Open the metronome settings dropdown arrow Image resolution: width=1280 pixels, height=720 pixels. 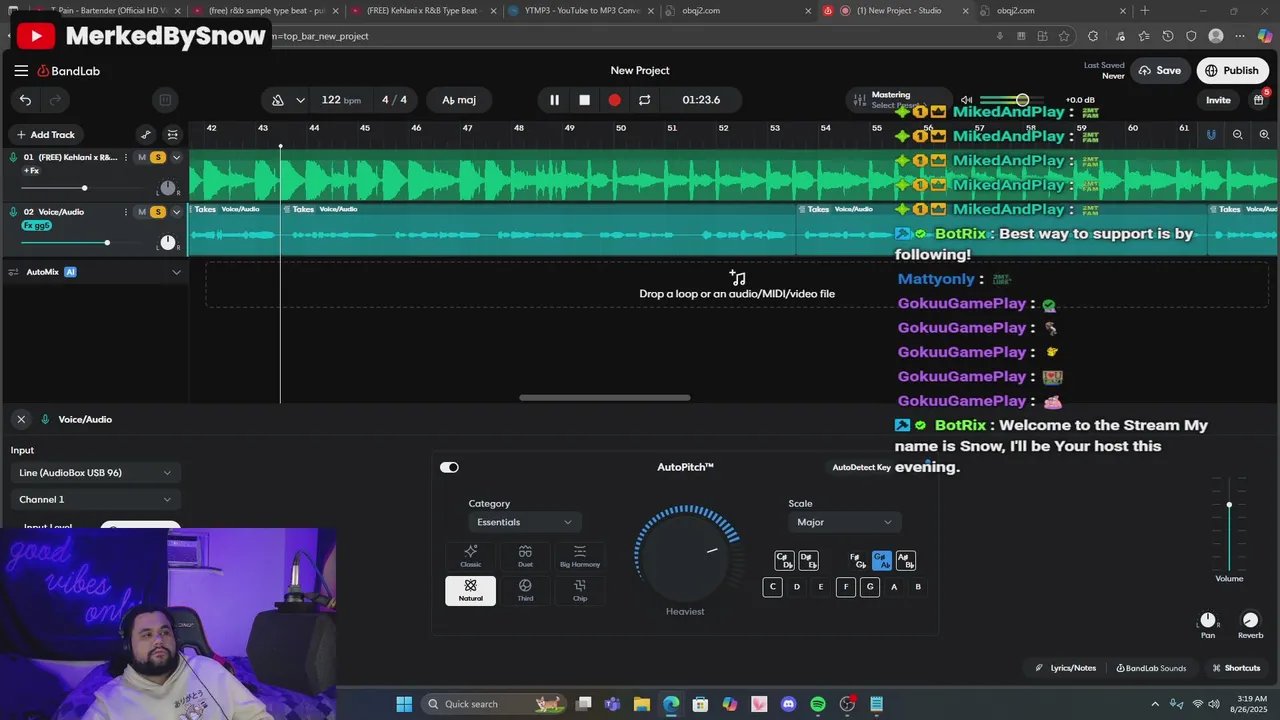[300, 100]
